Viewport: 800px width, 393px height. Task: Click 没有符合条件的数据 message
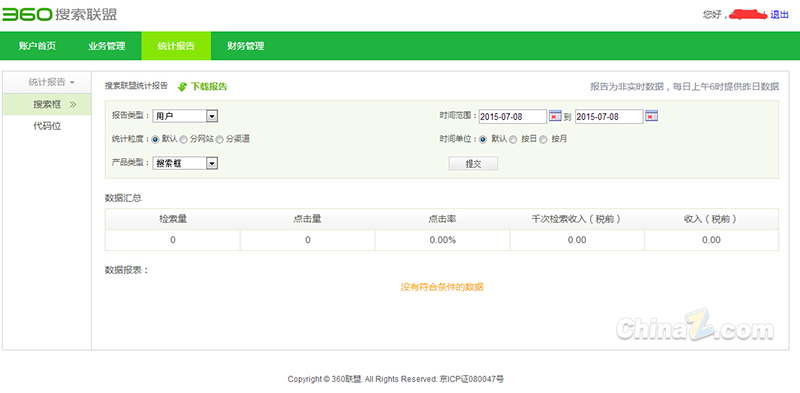442,287
